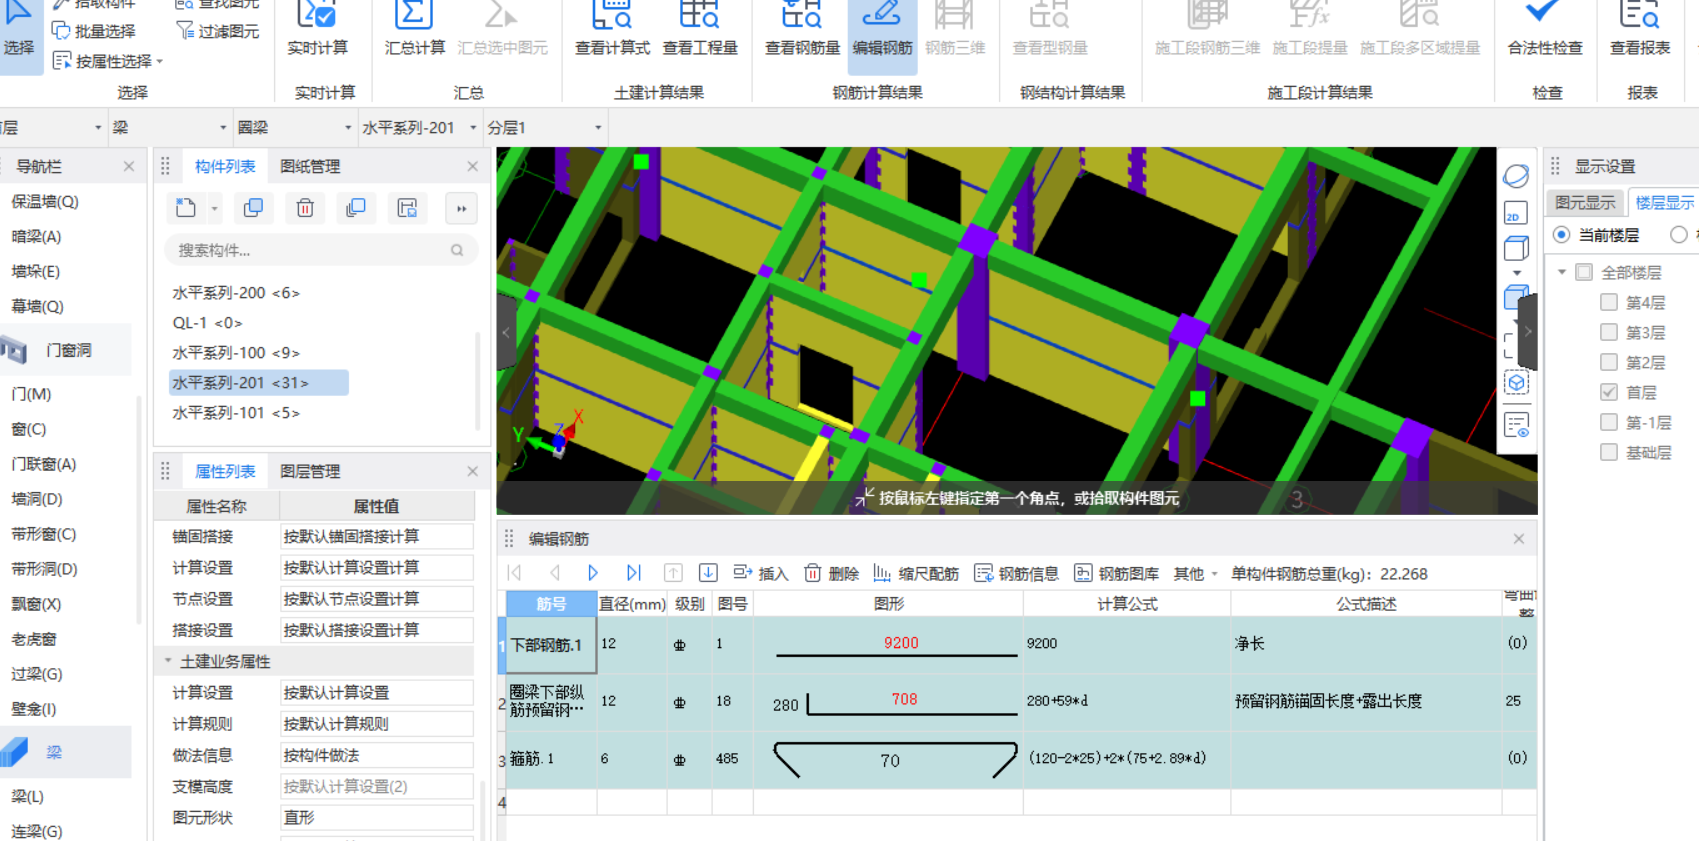The width and height of the screenshot is (1699, 841).
Task: Open 实时计算 real-time calculation
Action: point(318,30)
